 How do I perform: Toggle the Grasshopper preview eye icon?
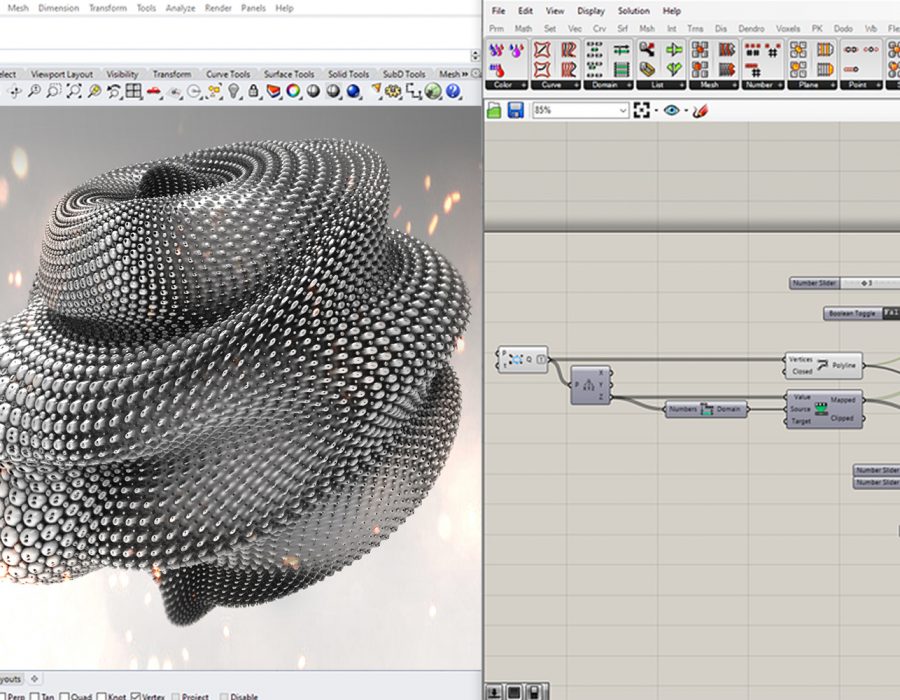click(671, 110)
